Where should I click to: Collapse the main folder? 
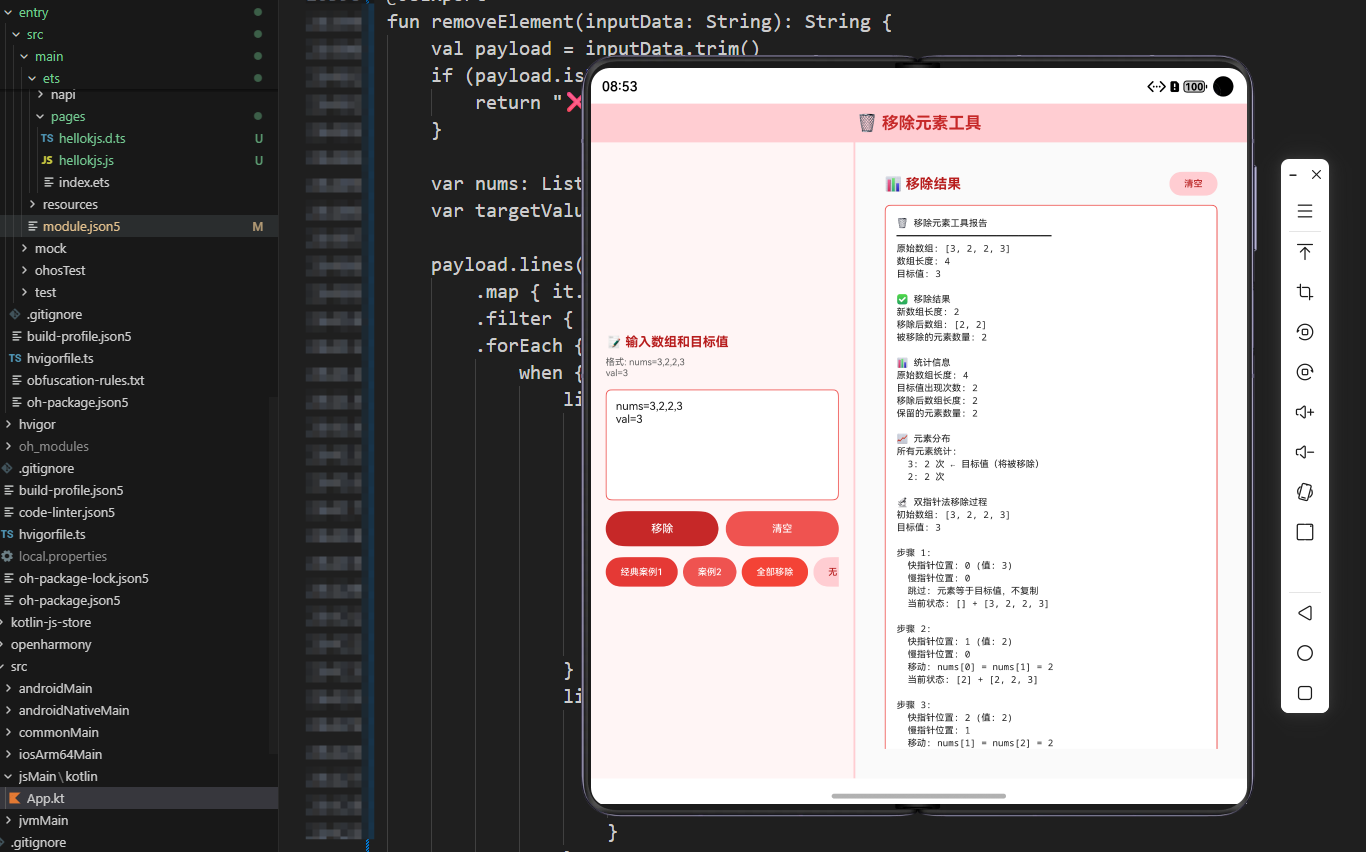(x=23, y=56)
